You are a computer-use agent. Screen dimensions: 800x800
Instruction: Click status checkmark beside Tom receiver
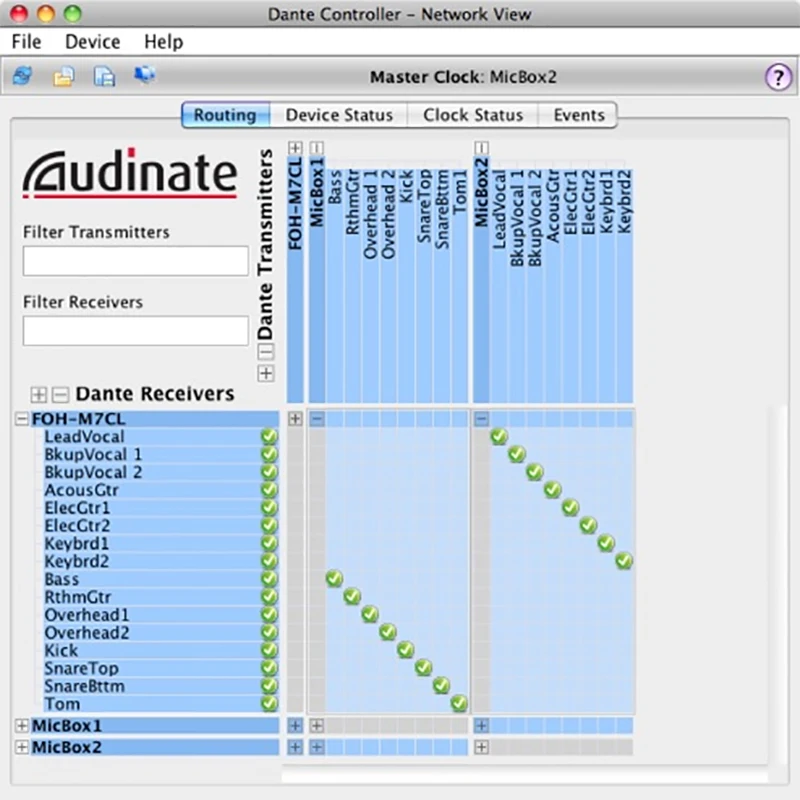tap(269, 704)
